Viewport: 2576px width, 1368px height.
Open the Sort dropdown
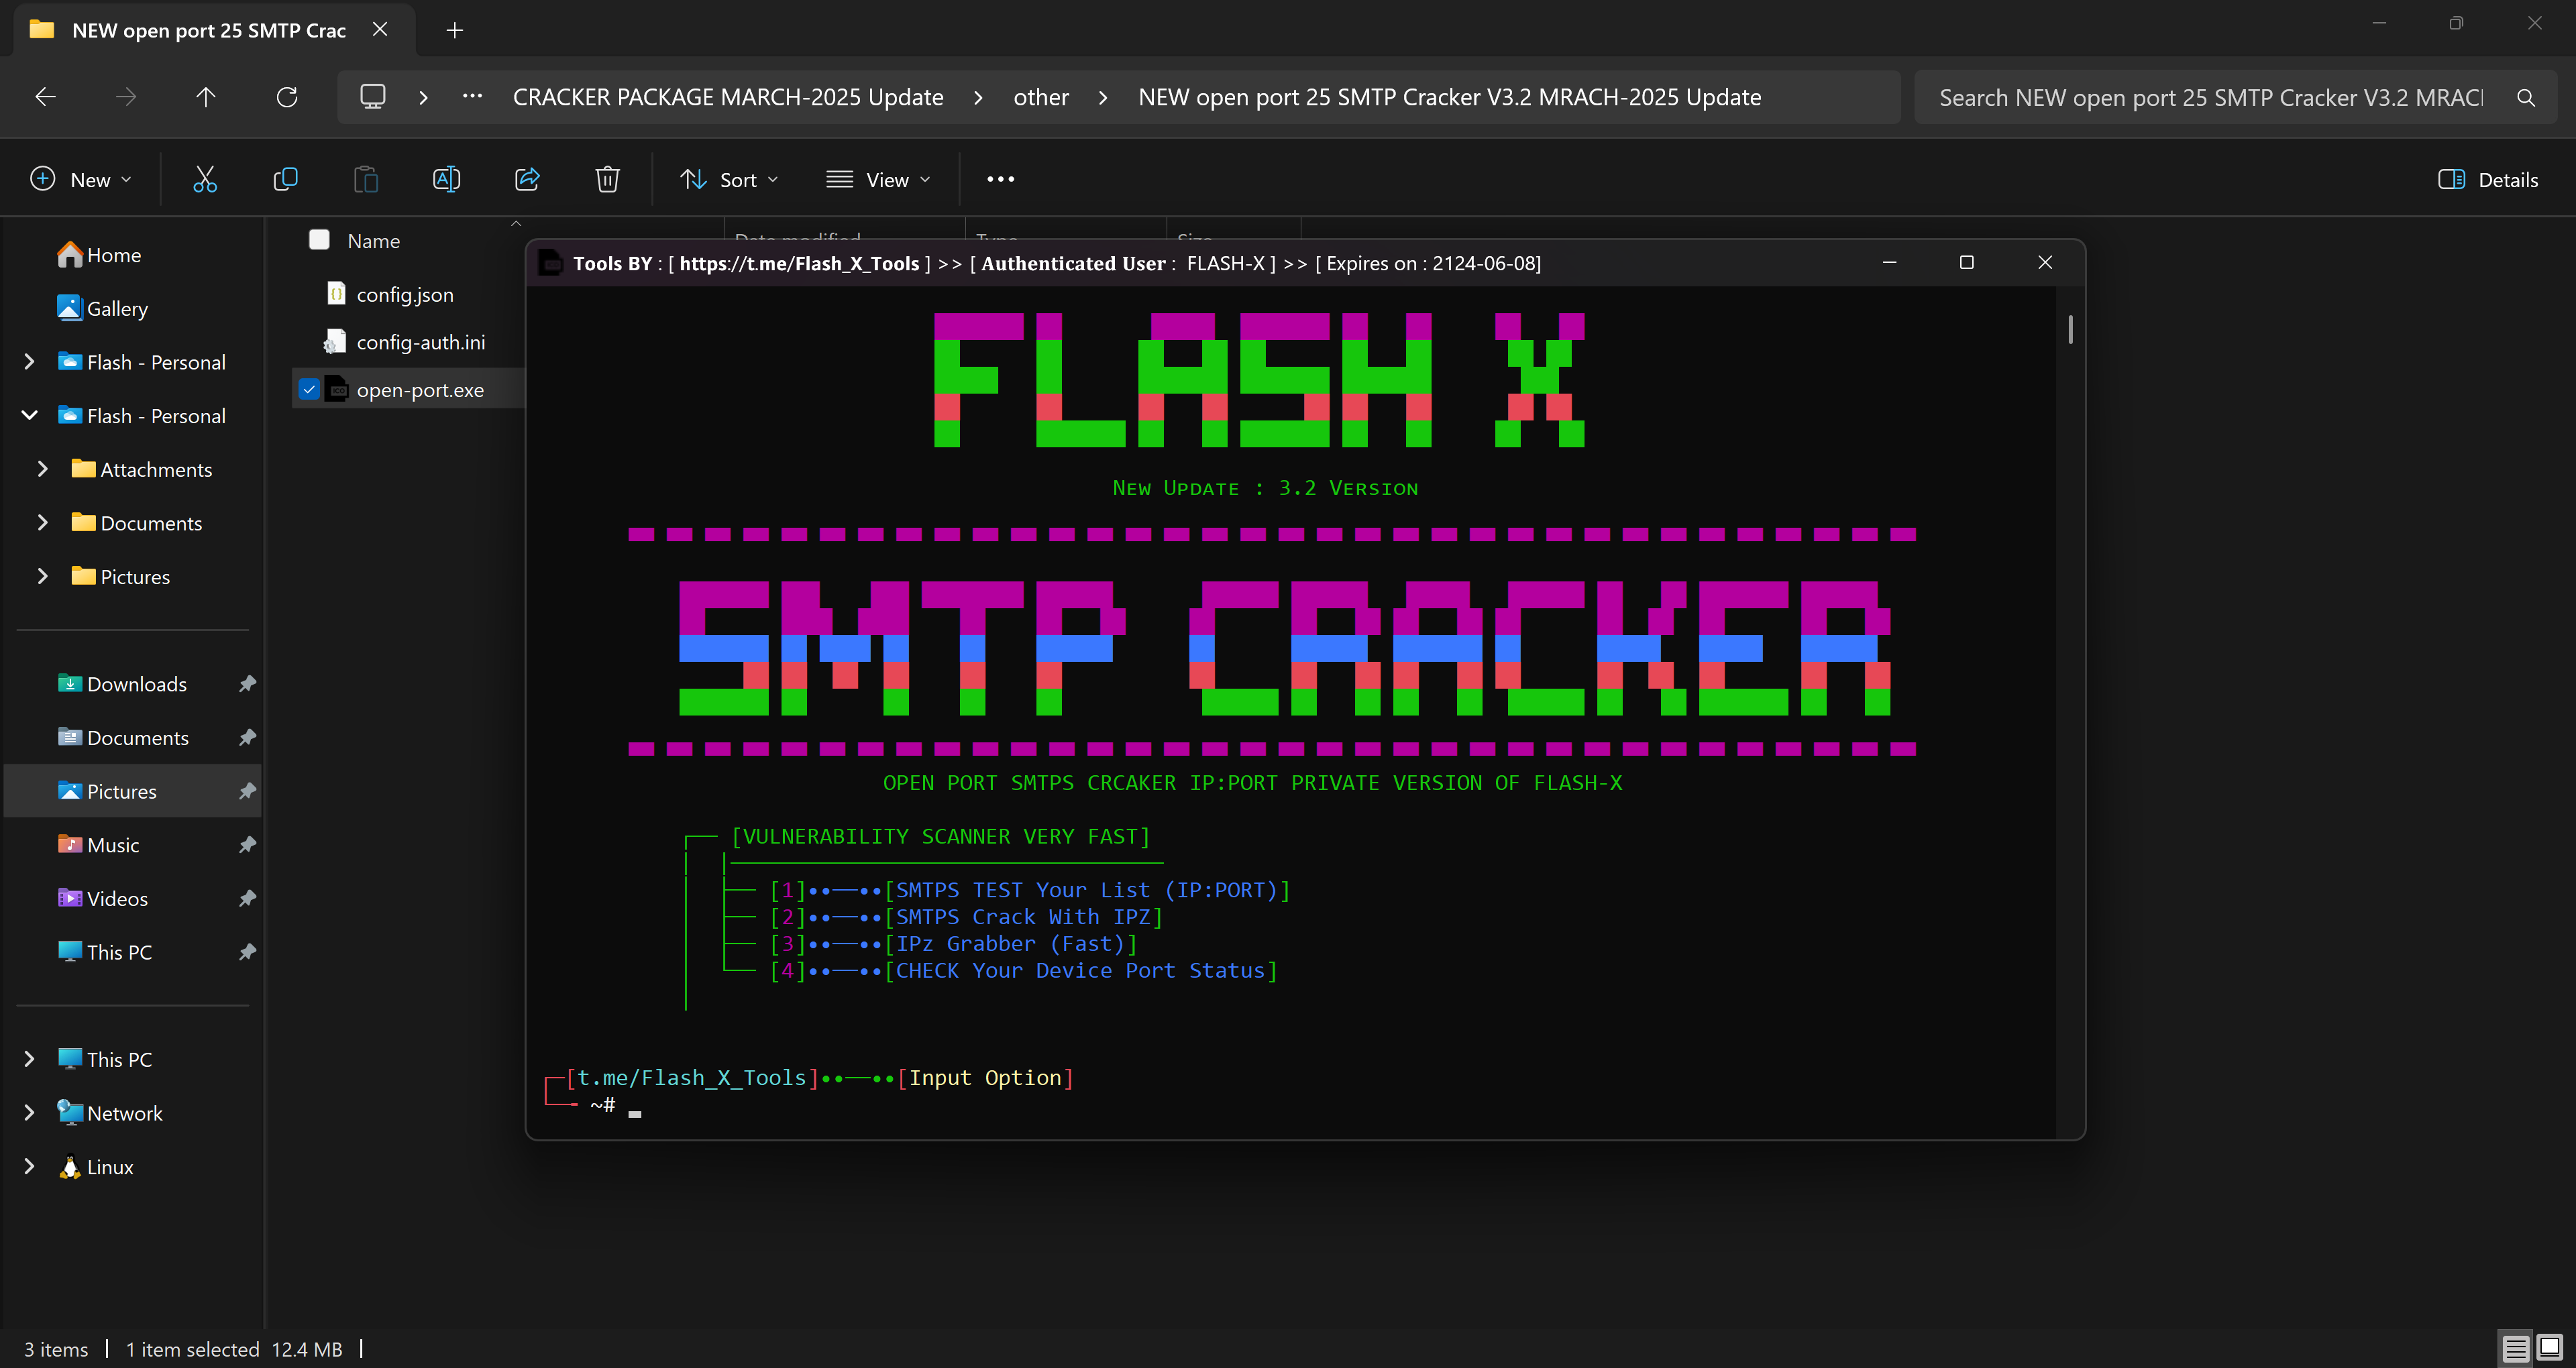(729, 179)
